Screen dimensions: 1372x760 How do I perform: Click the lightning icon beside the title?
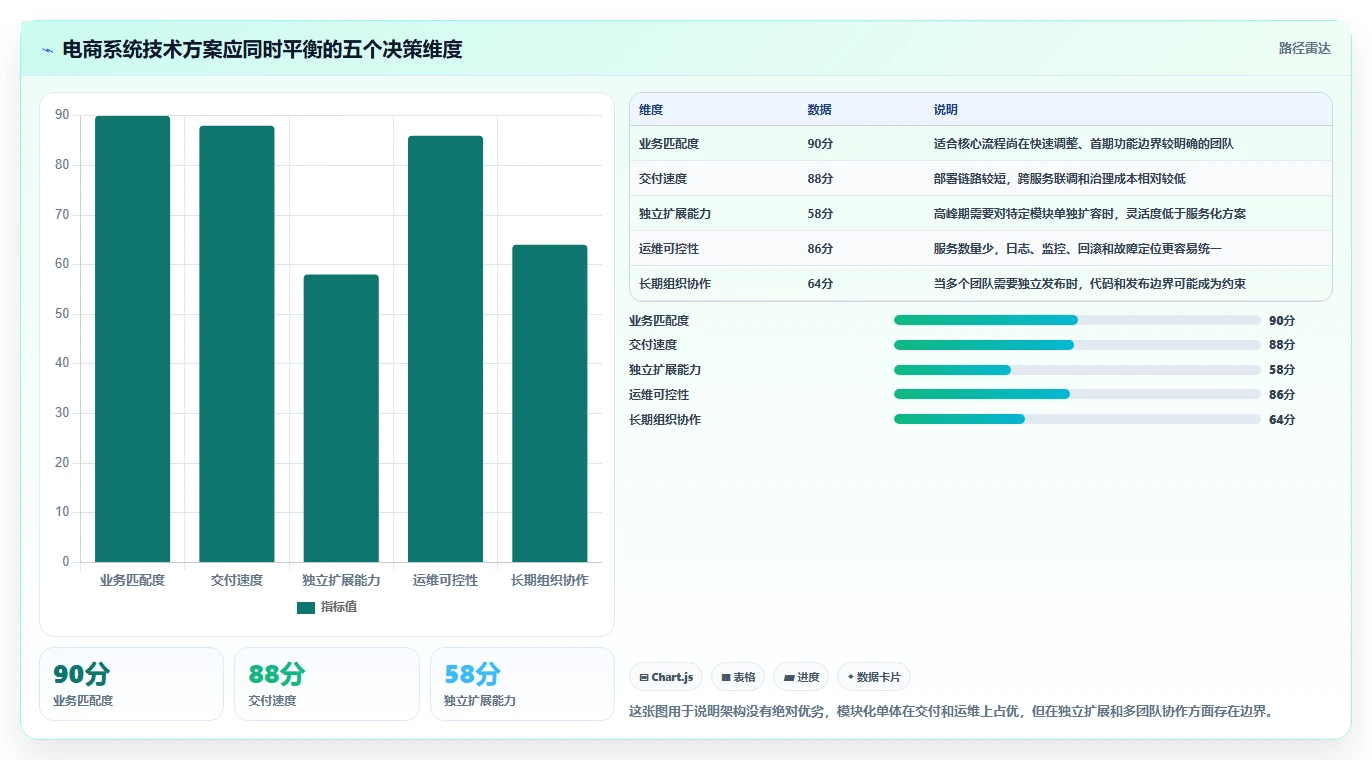[x=48, y=50]
